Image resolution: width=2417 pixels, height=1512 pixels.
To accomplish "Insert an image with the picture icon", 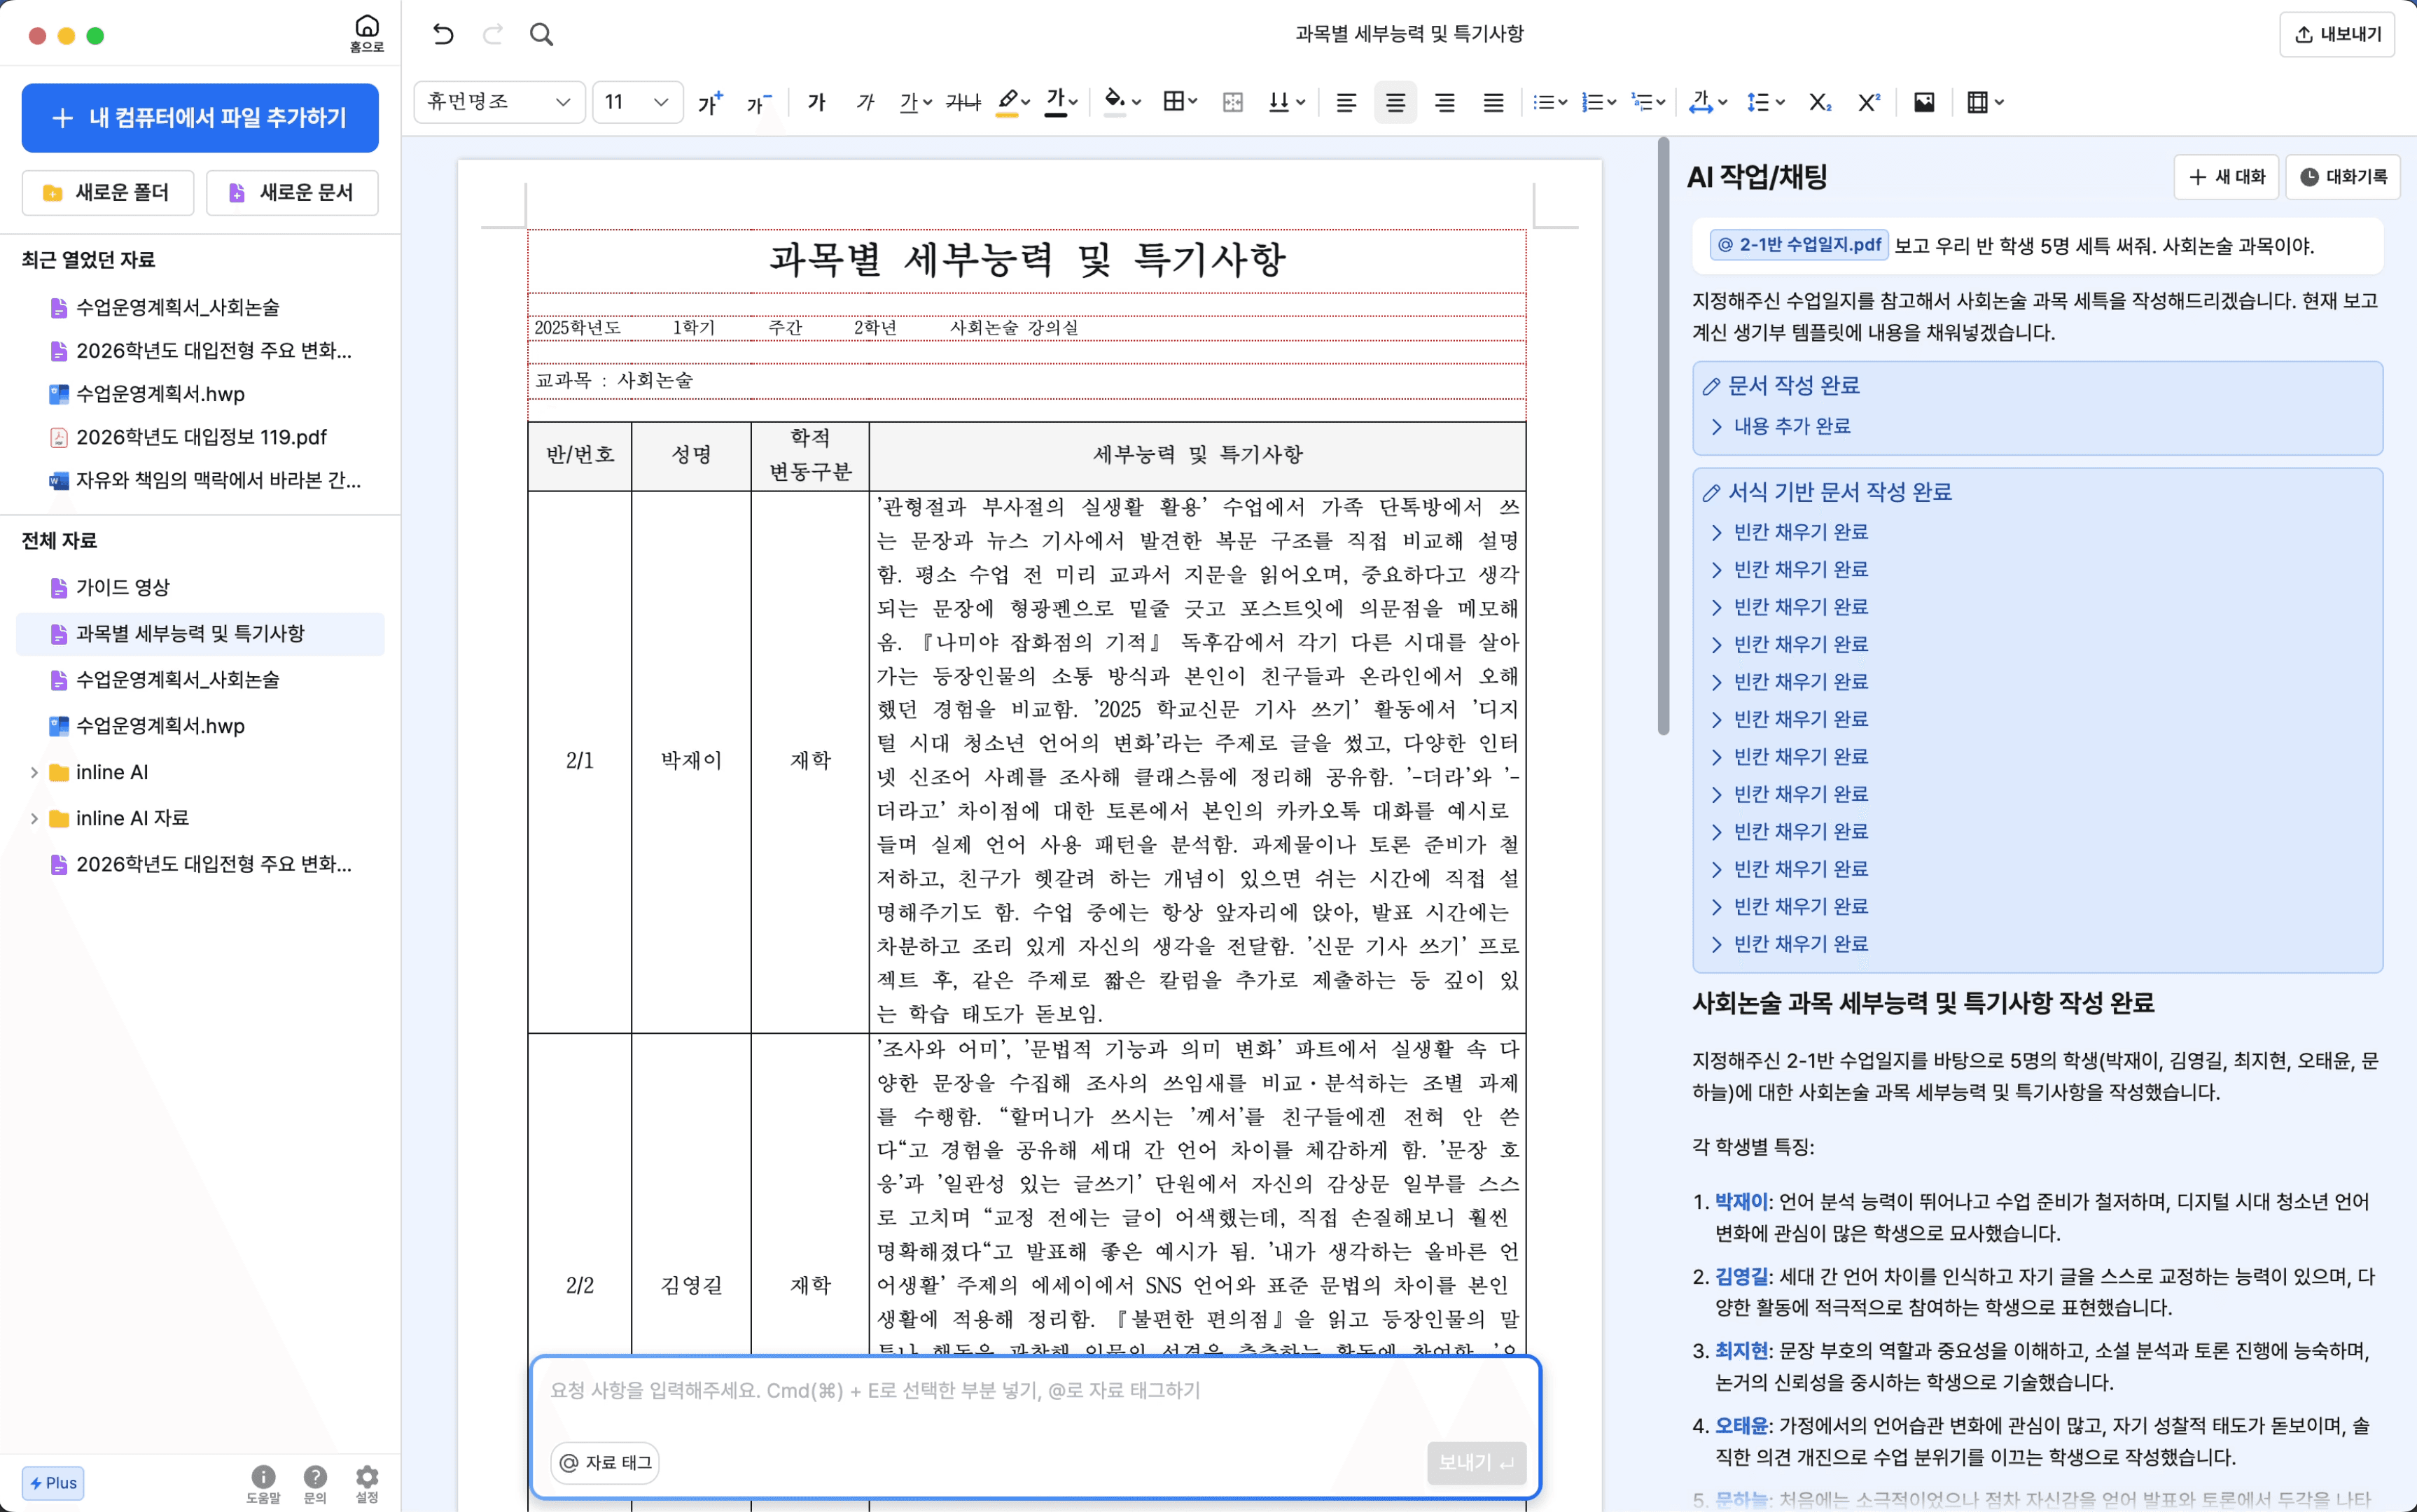I will (1924, 102).
